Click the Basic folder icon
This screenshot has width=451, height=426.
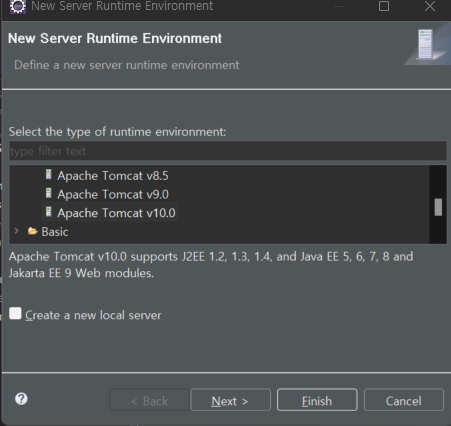coord(32,231)
